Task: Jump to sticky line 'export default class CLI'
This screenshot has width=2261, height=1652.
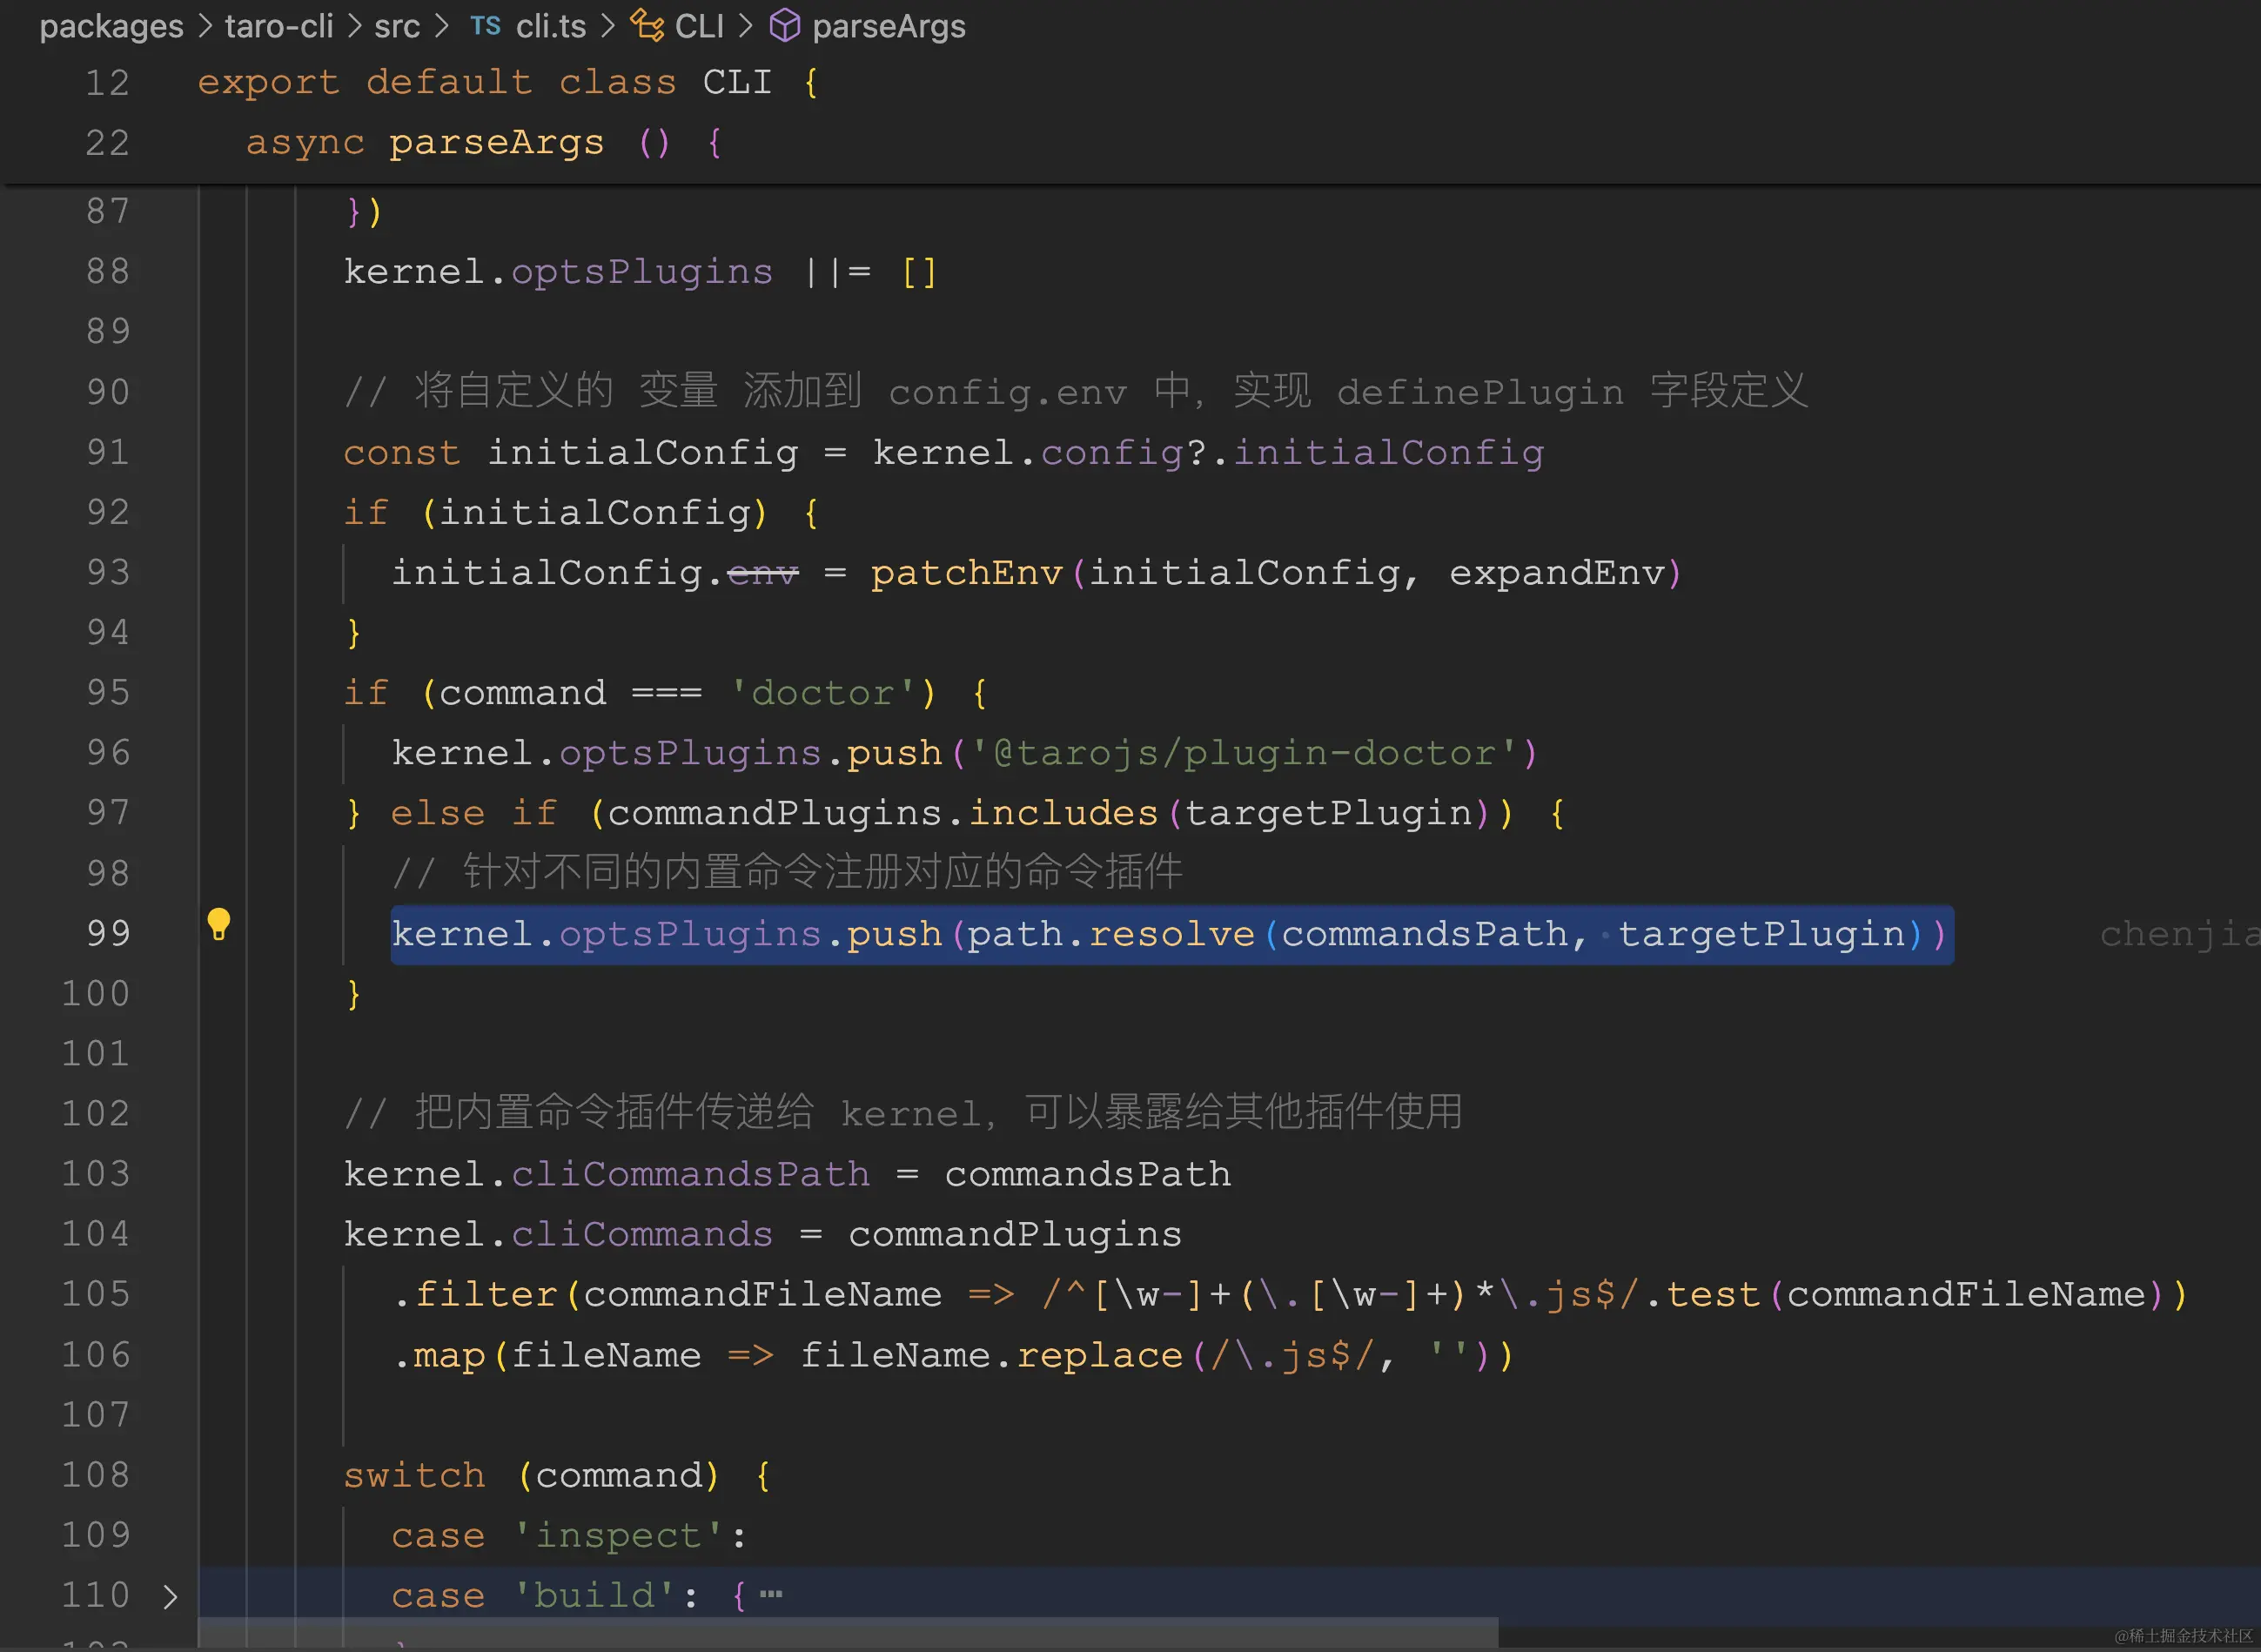Action: tap(486, 82)
